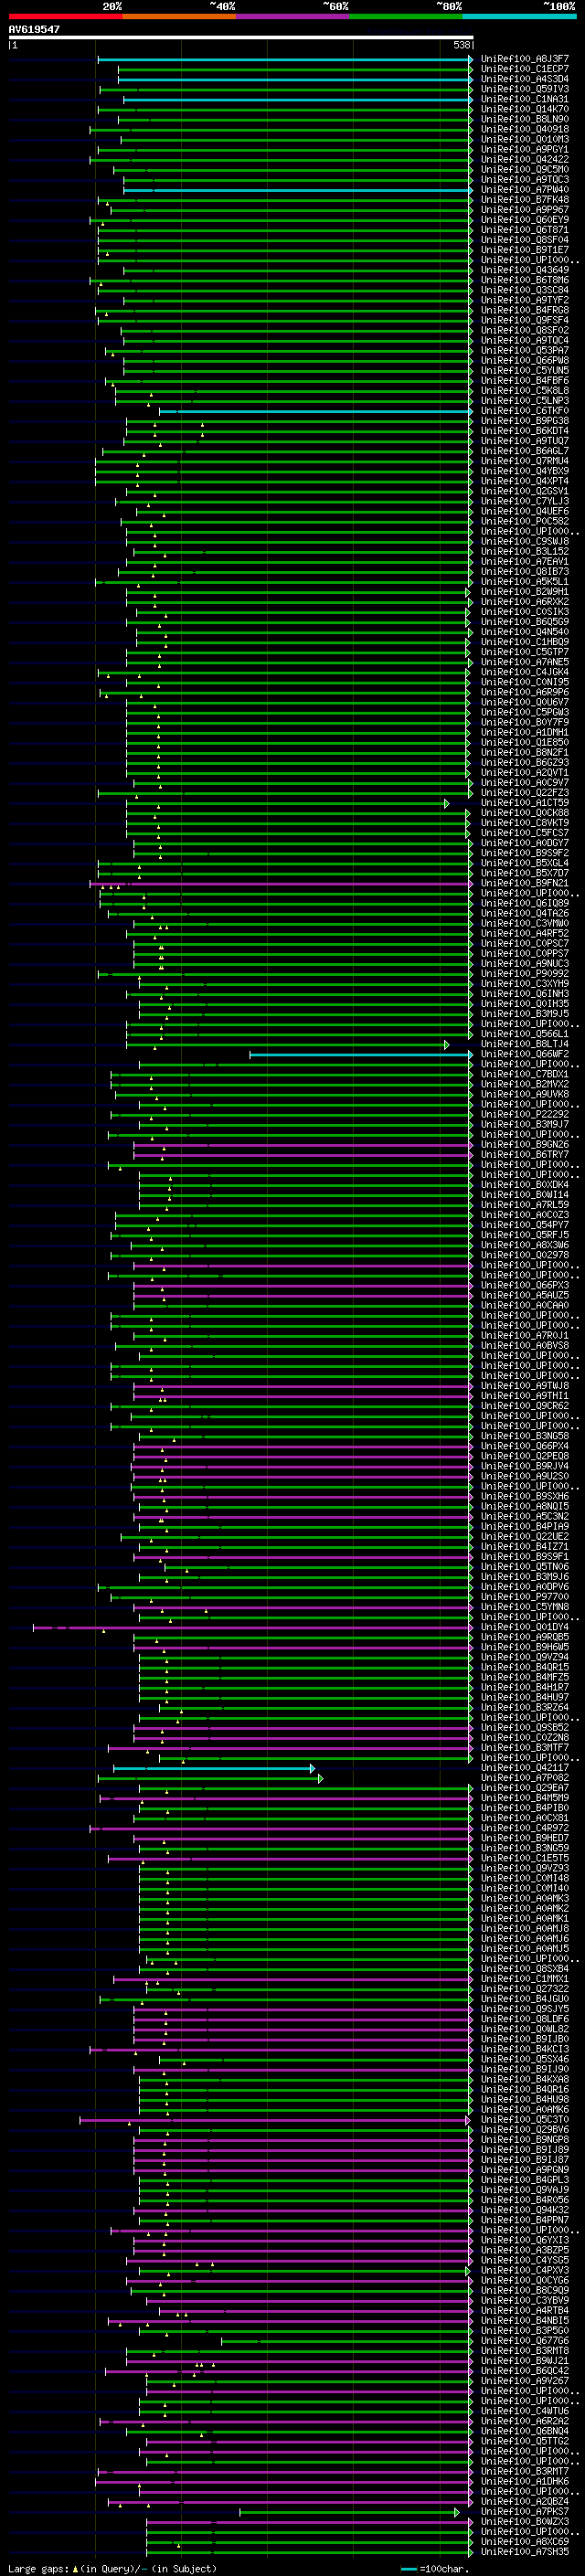Image resolution: width=585 pixels, height=2576 pixels.
Task: Select hit label UniRef100_Q9CR62
Action: click(524, 1406)
